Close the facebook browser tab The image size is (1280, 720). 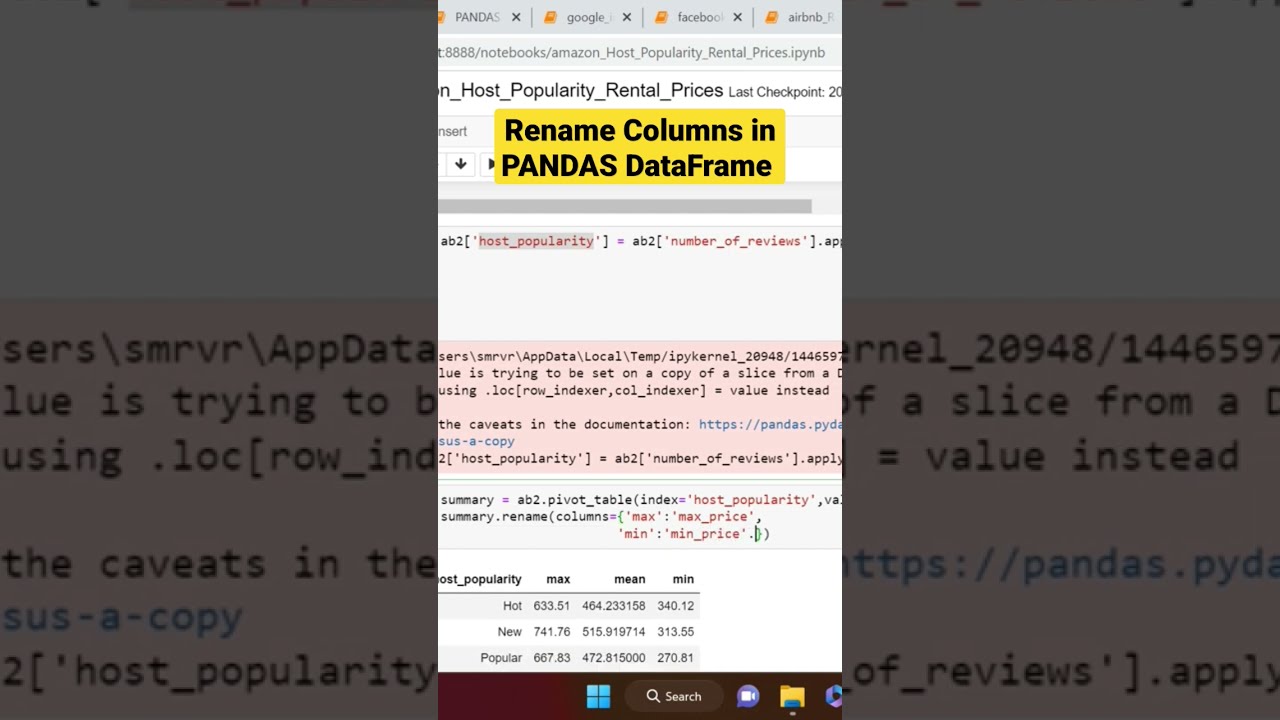click(x=738, y=17)
